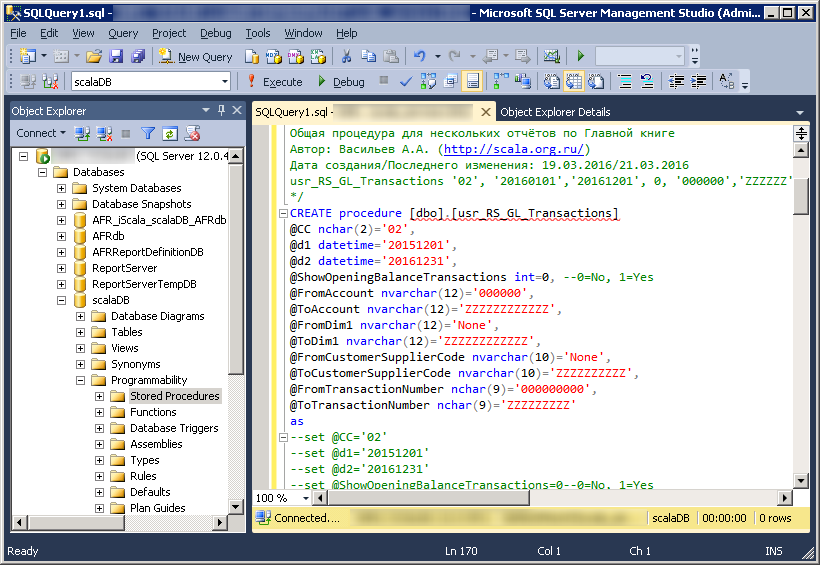Viewport: 820px width, 565px height.
Task: Click the Analysis Services XMLA Query icon
Action: coord(318,56)
